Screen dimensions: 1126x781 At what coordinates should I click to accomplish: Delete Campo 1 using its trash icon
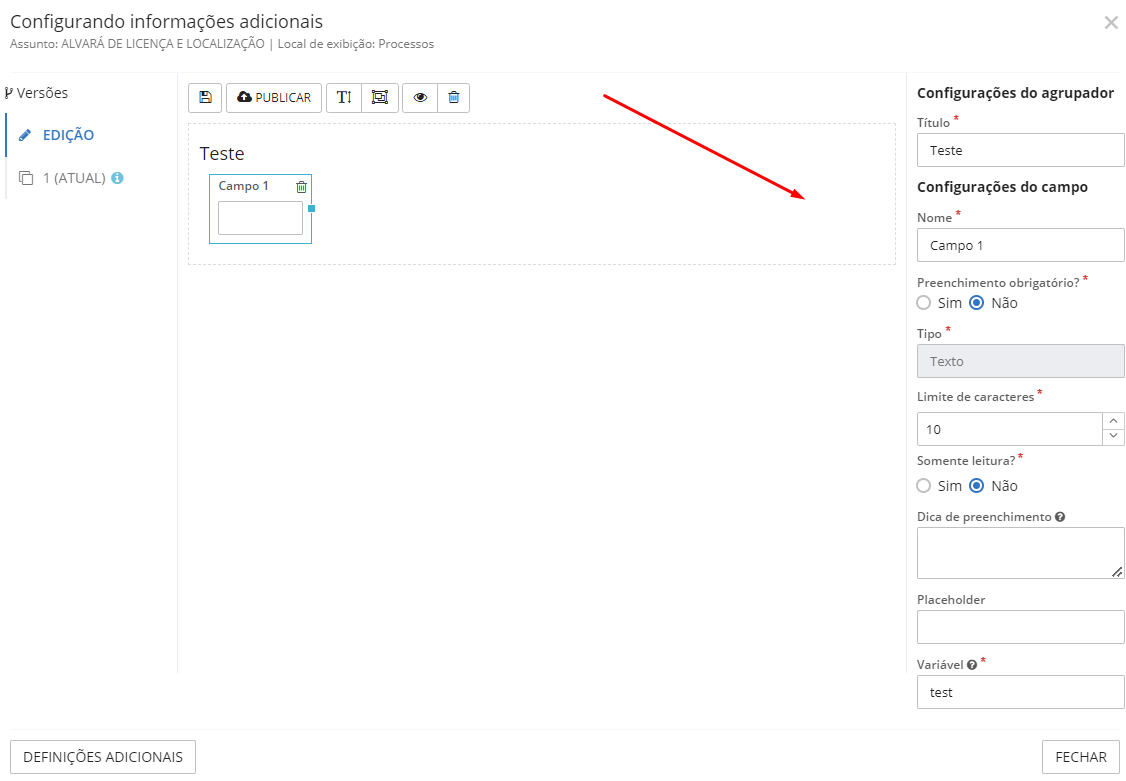tap(301, 187)
